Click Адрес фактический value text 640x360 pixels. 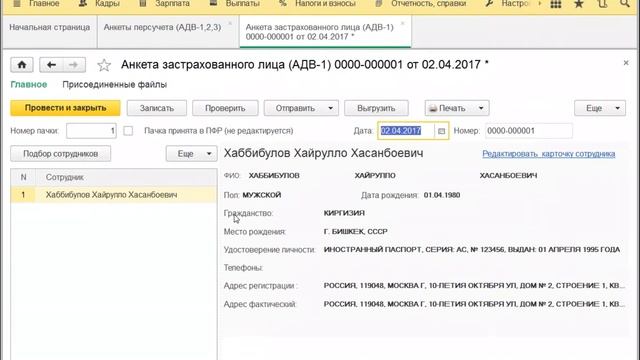(x=474, y=304)
